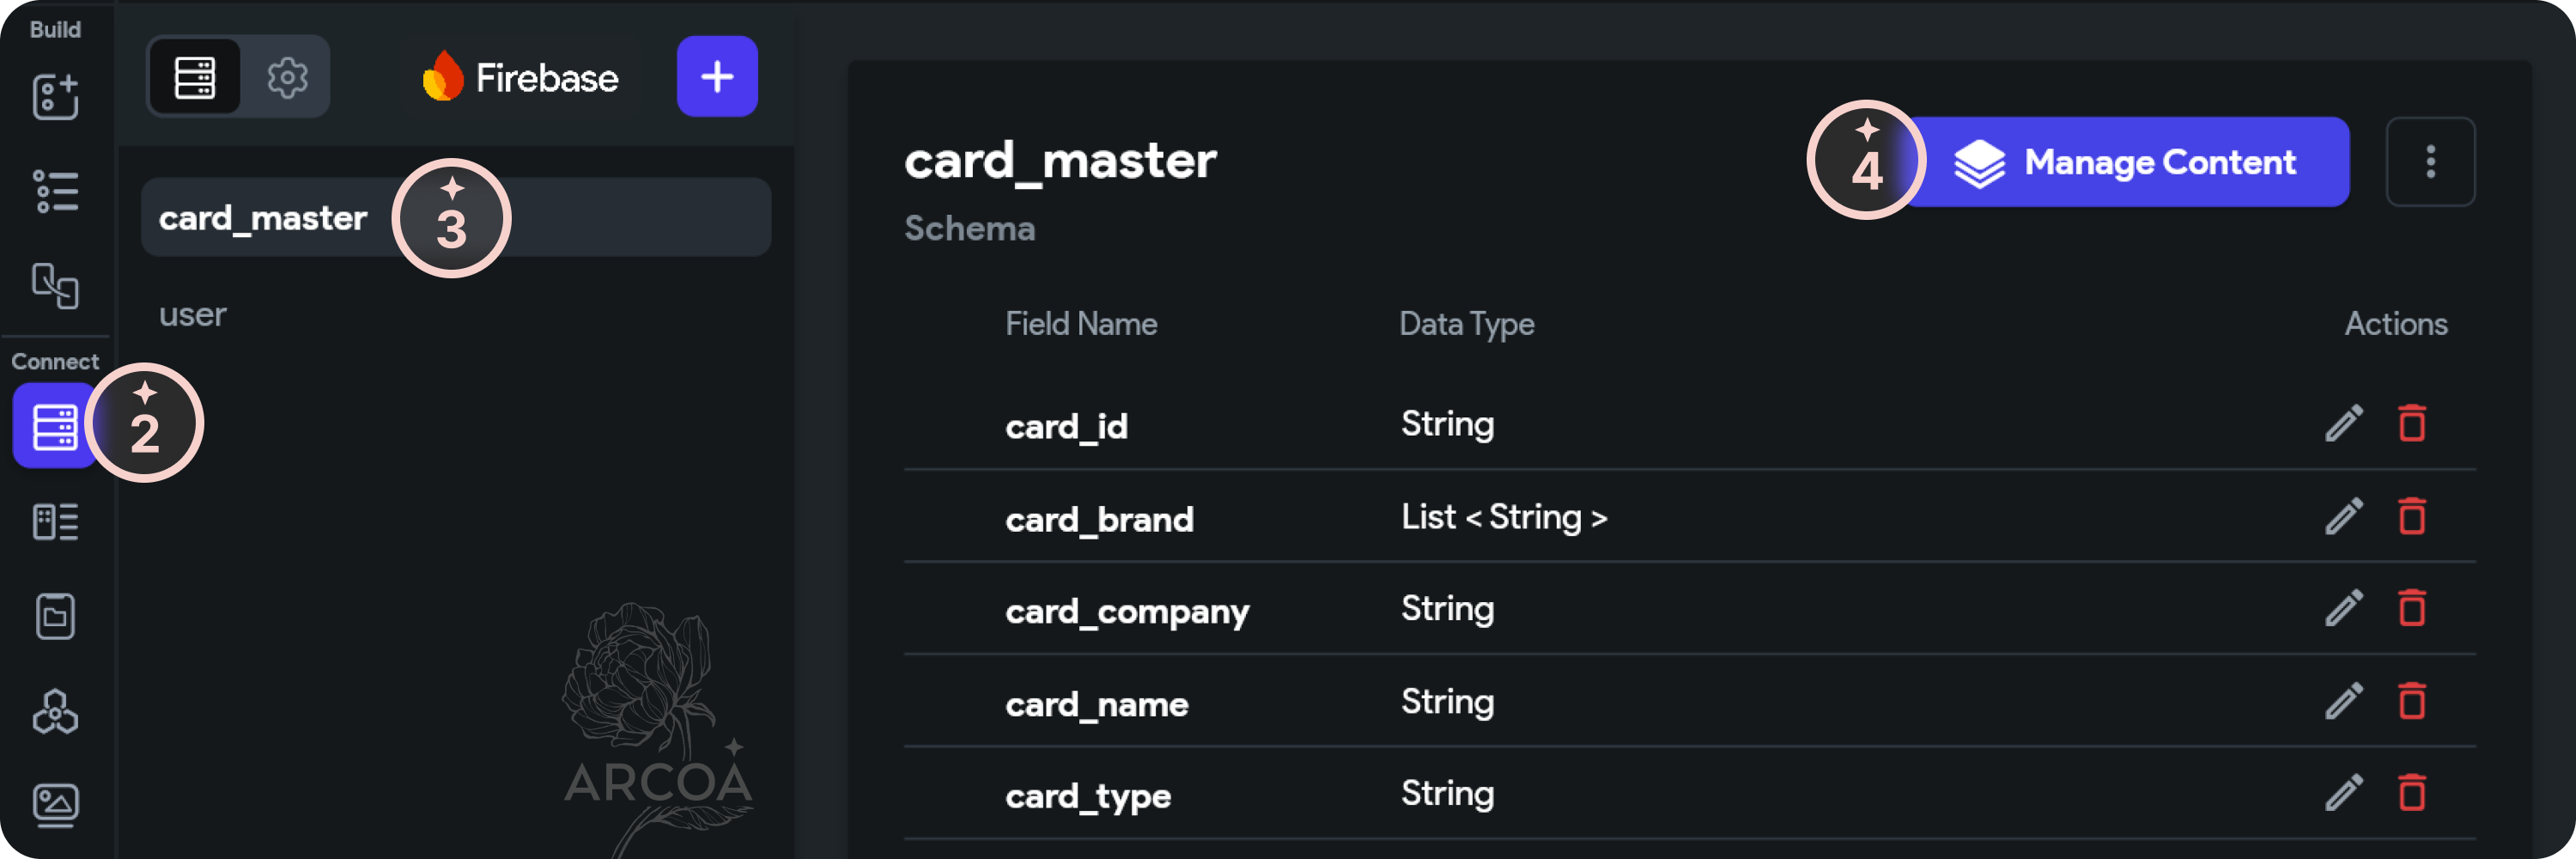Open the three-dot menu beside Manage Content
The width and height of the screenshot is (2576, 859).
coord(2431,161)
